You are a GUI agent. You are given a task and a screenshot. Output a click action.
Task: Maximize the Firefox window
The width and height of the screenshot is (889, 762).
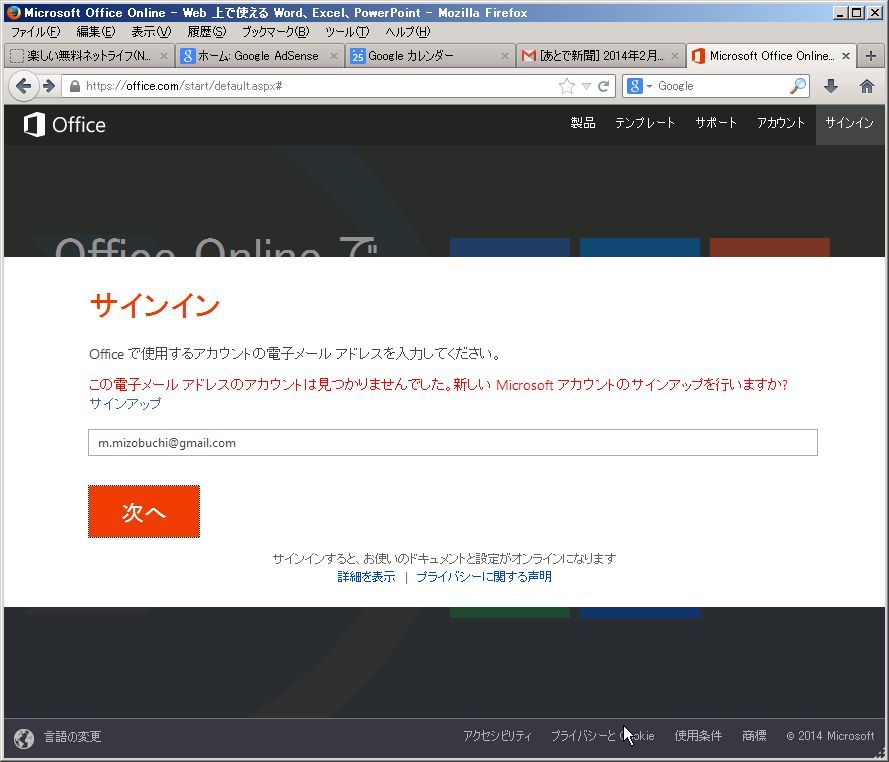pos(857,12)
